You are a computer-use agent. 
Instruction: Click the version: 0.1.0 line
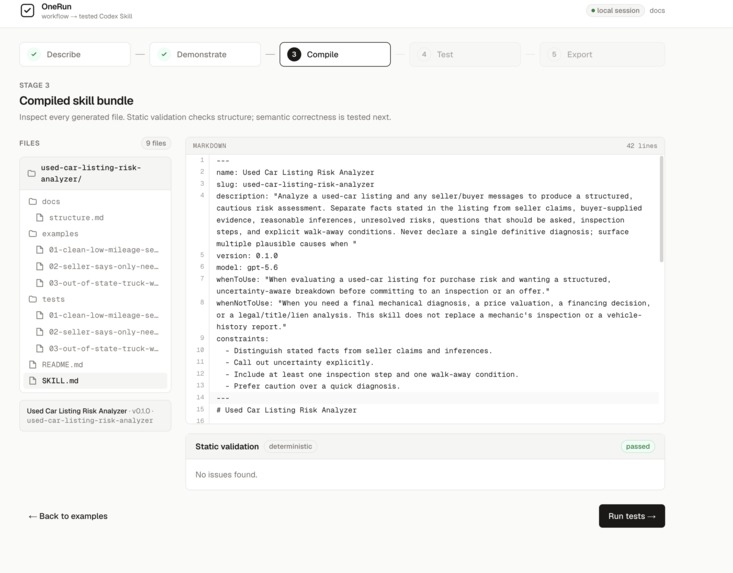pyautogui.click(x=247, y=256)
